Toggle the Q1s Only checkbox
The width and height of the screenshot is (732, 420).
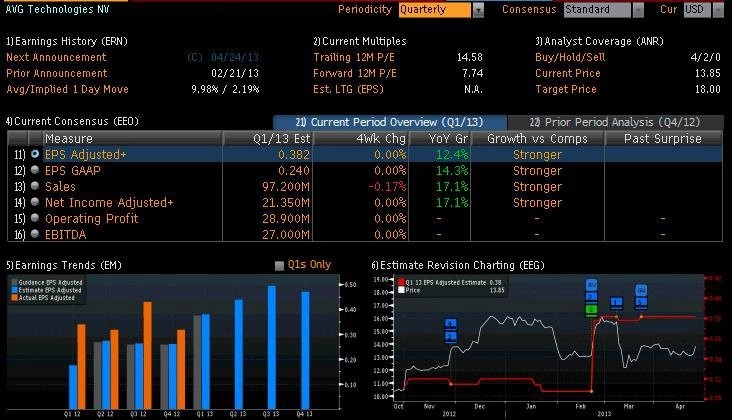coord(280,266)
